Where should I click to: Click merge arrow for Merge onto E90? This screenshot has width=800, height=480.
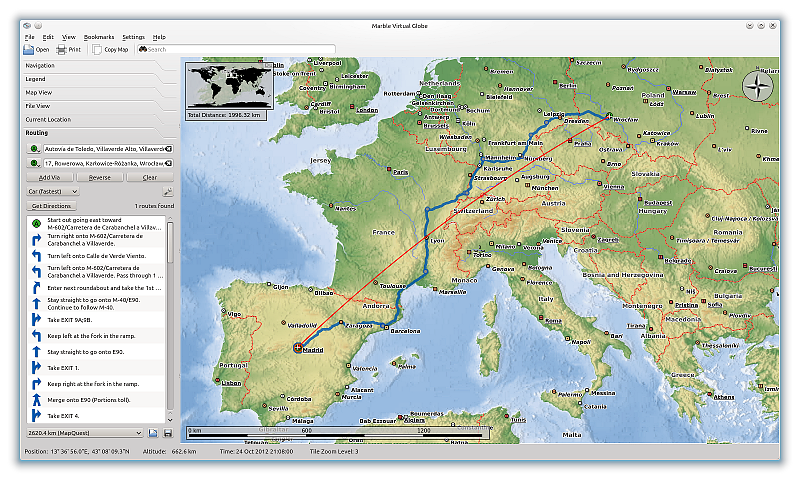pyautogui.click(x=36, y=399)
